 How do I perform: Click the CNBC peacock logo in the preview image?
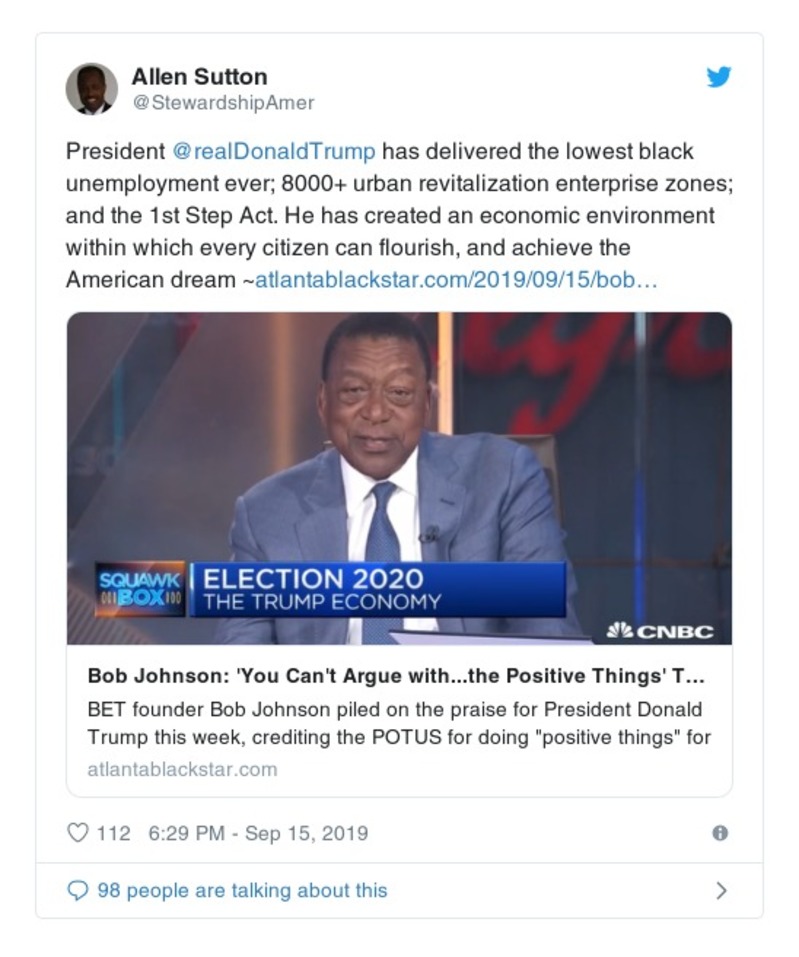point(659,631)
